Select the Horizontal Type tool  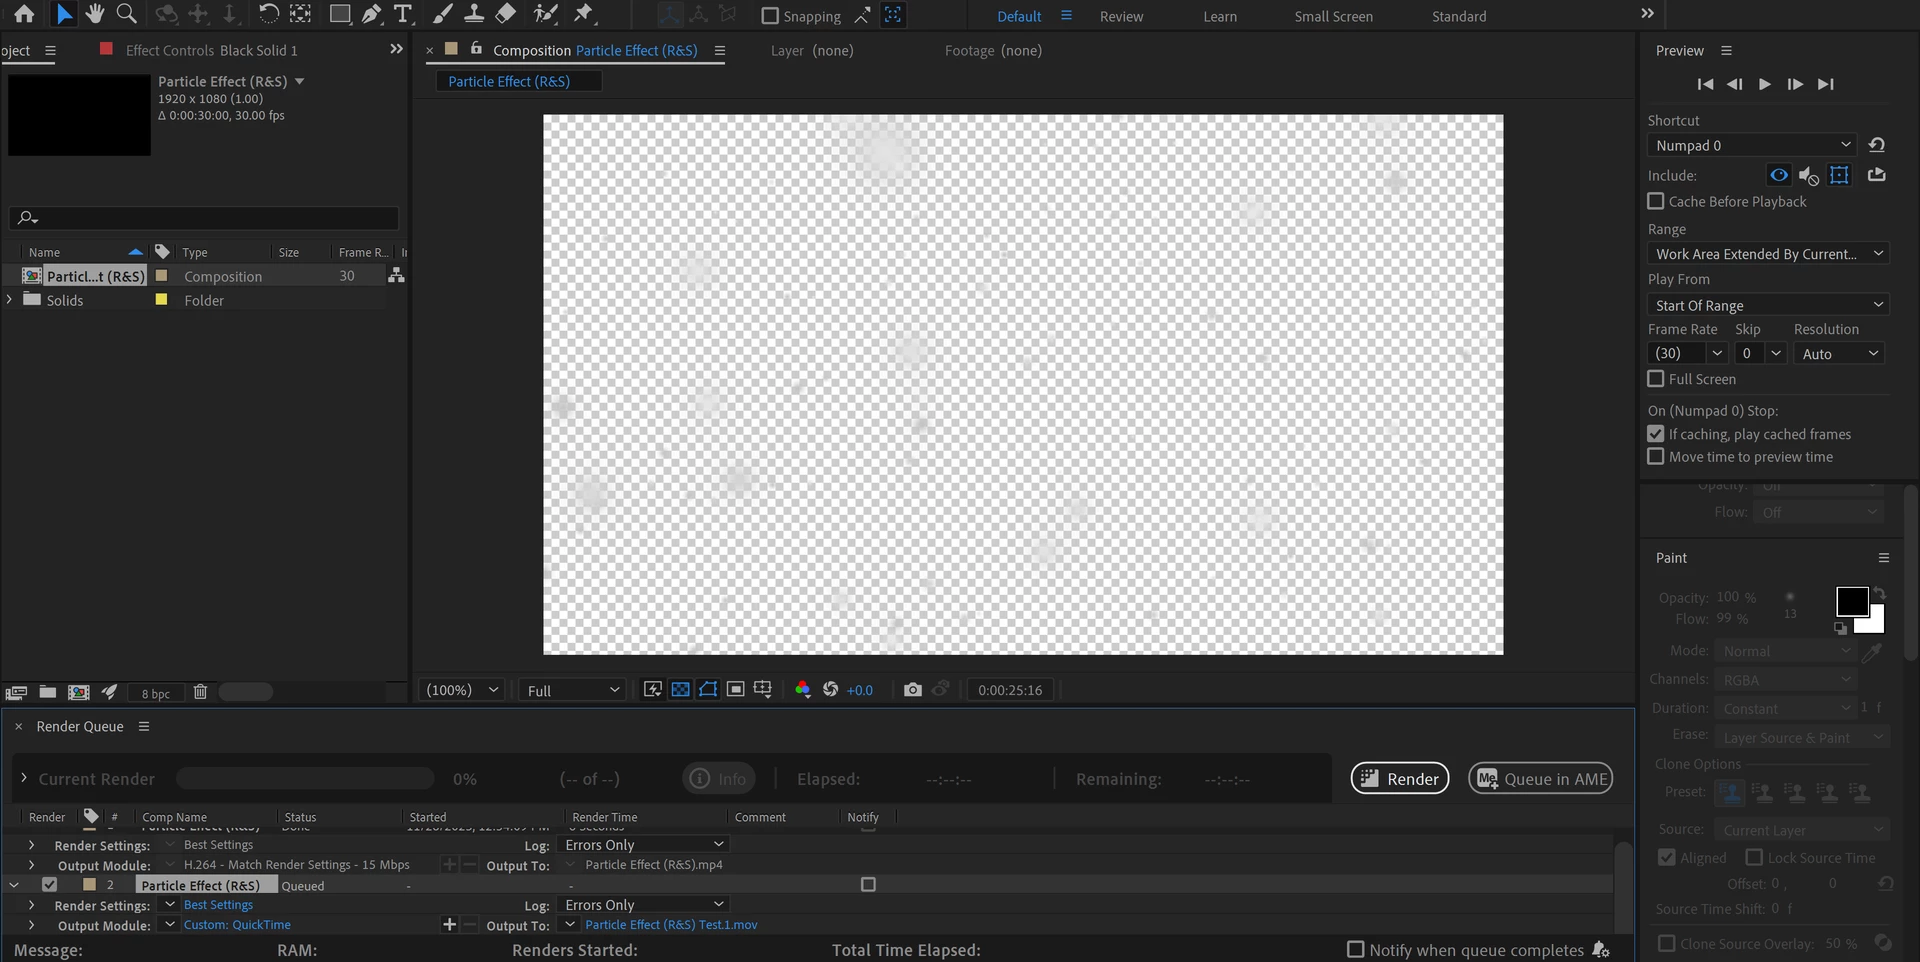click(403, 14)
